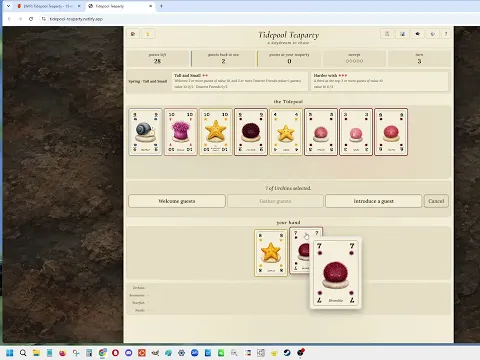Click the guests left counter showing 28
This screenshot has height=360, width=480.
tap(157, 58)
